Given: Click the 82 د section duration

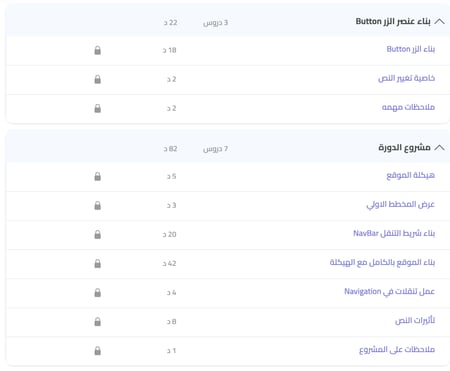Looking at the screenshot, I should pyautogui.click(x=170, y=149).
